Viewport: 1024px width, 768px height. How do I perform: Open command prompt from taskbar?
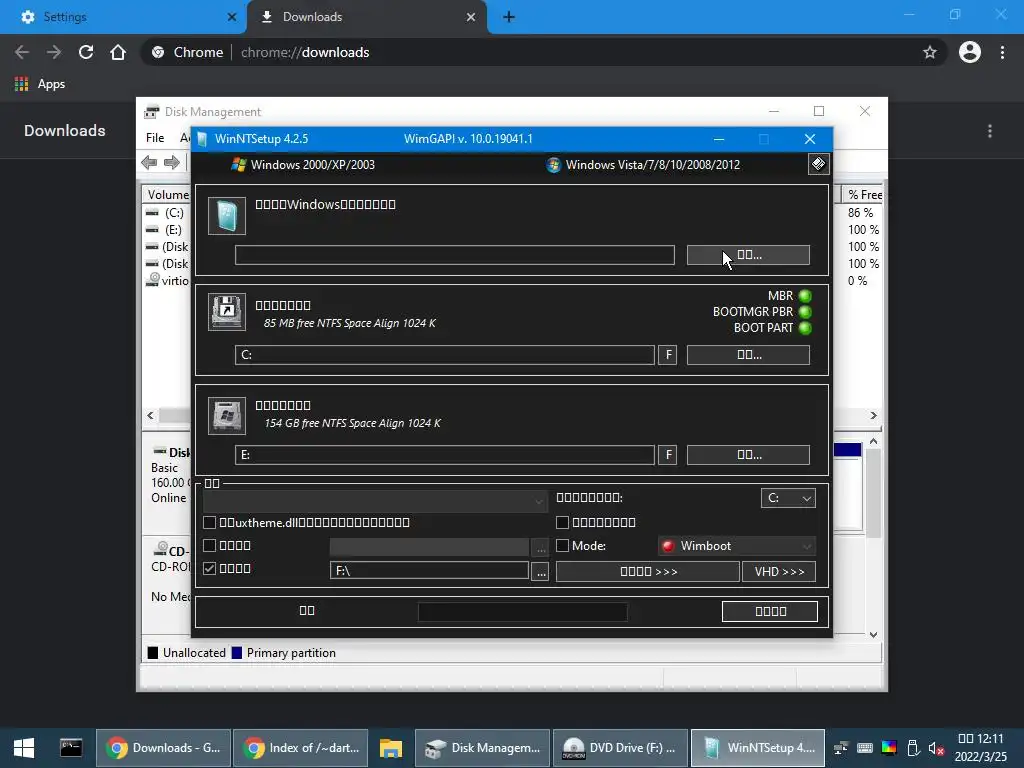pyautogui.click(x=71, y=748)
